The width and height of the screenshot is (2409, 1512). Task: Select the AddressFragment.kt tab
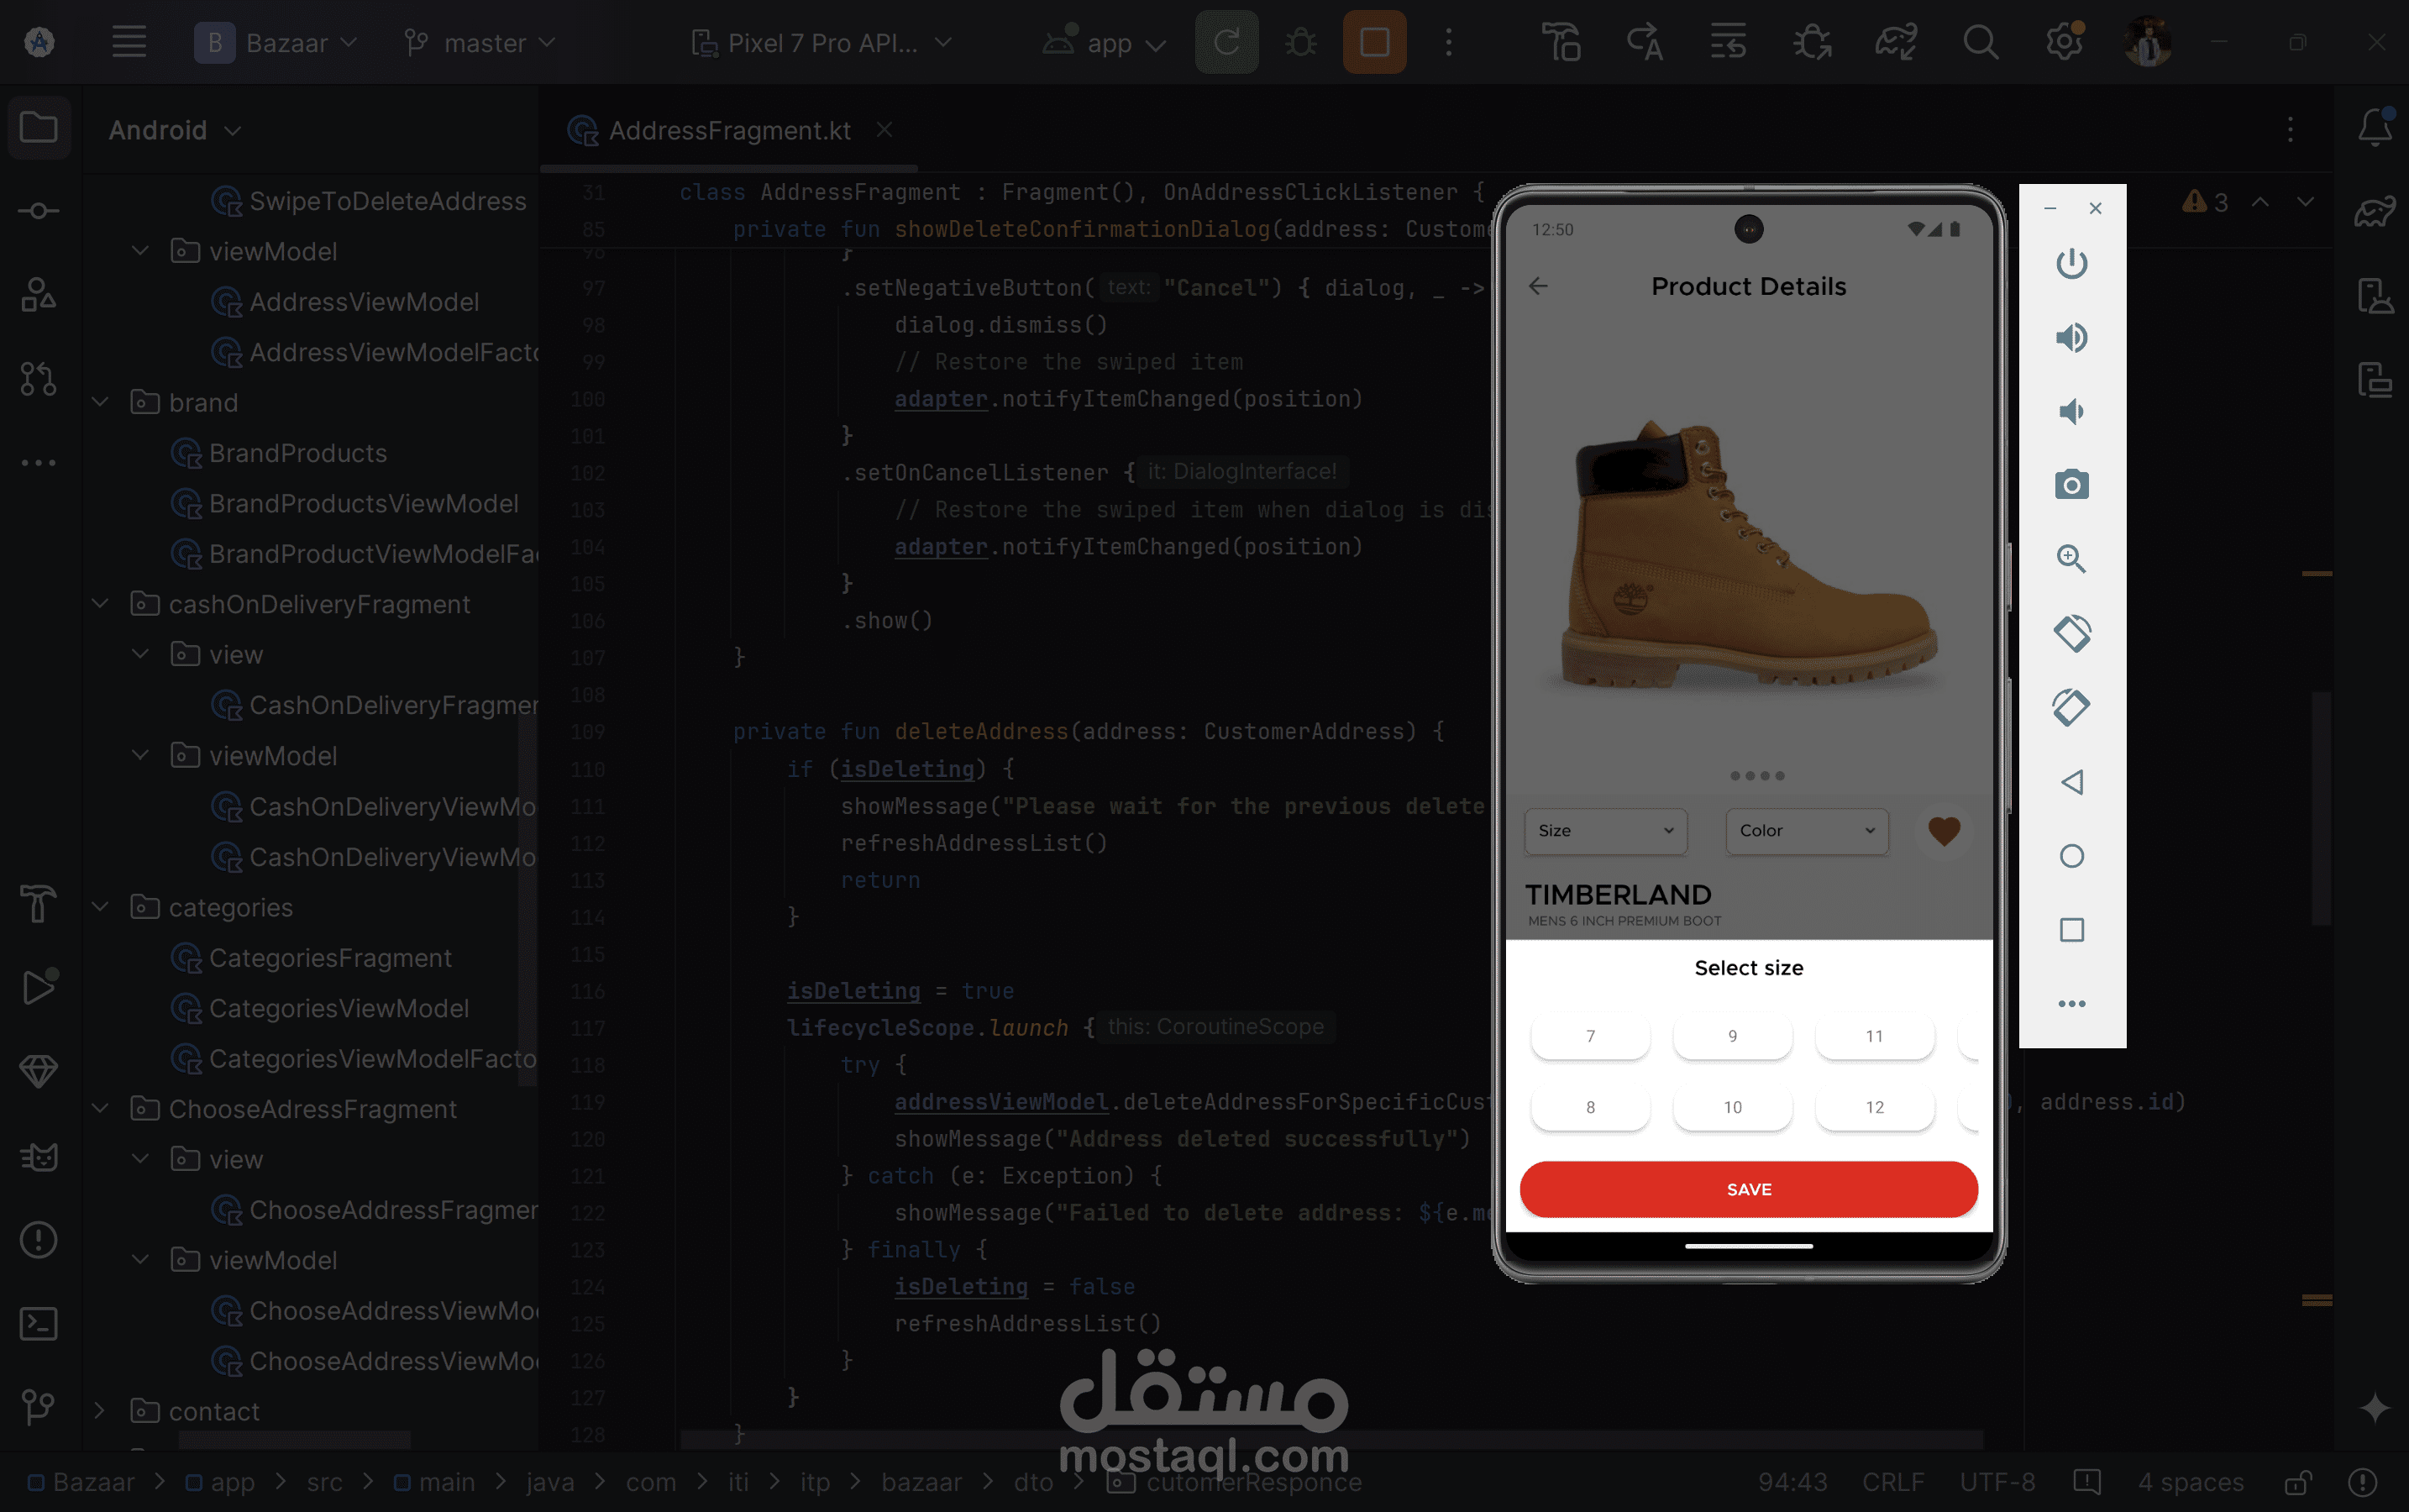(x=728, y=131)
